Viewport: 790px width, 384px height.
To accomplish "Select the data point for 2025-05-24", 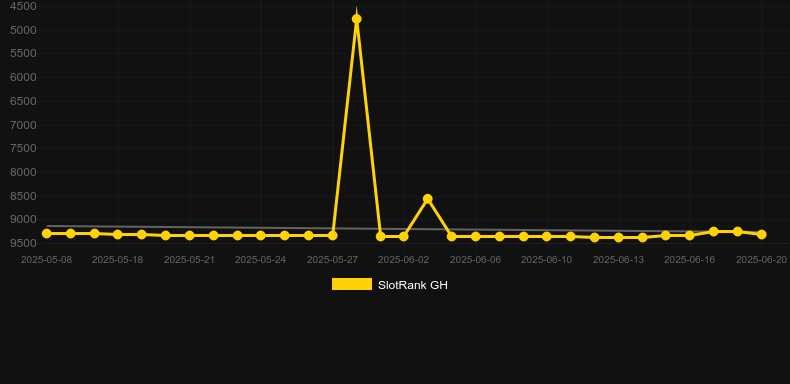I will point(260,235).
